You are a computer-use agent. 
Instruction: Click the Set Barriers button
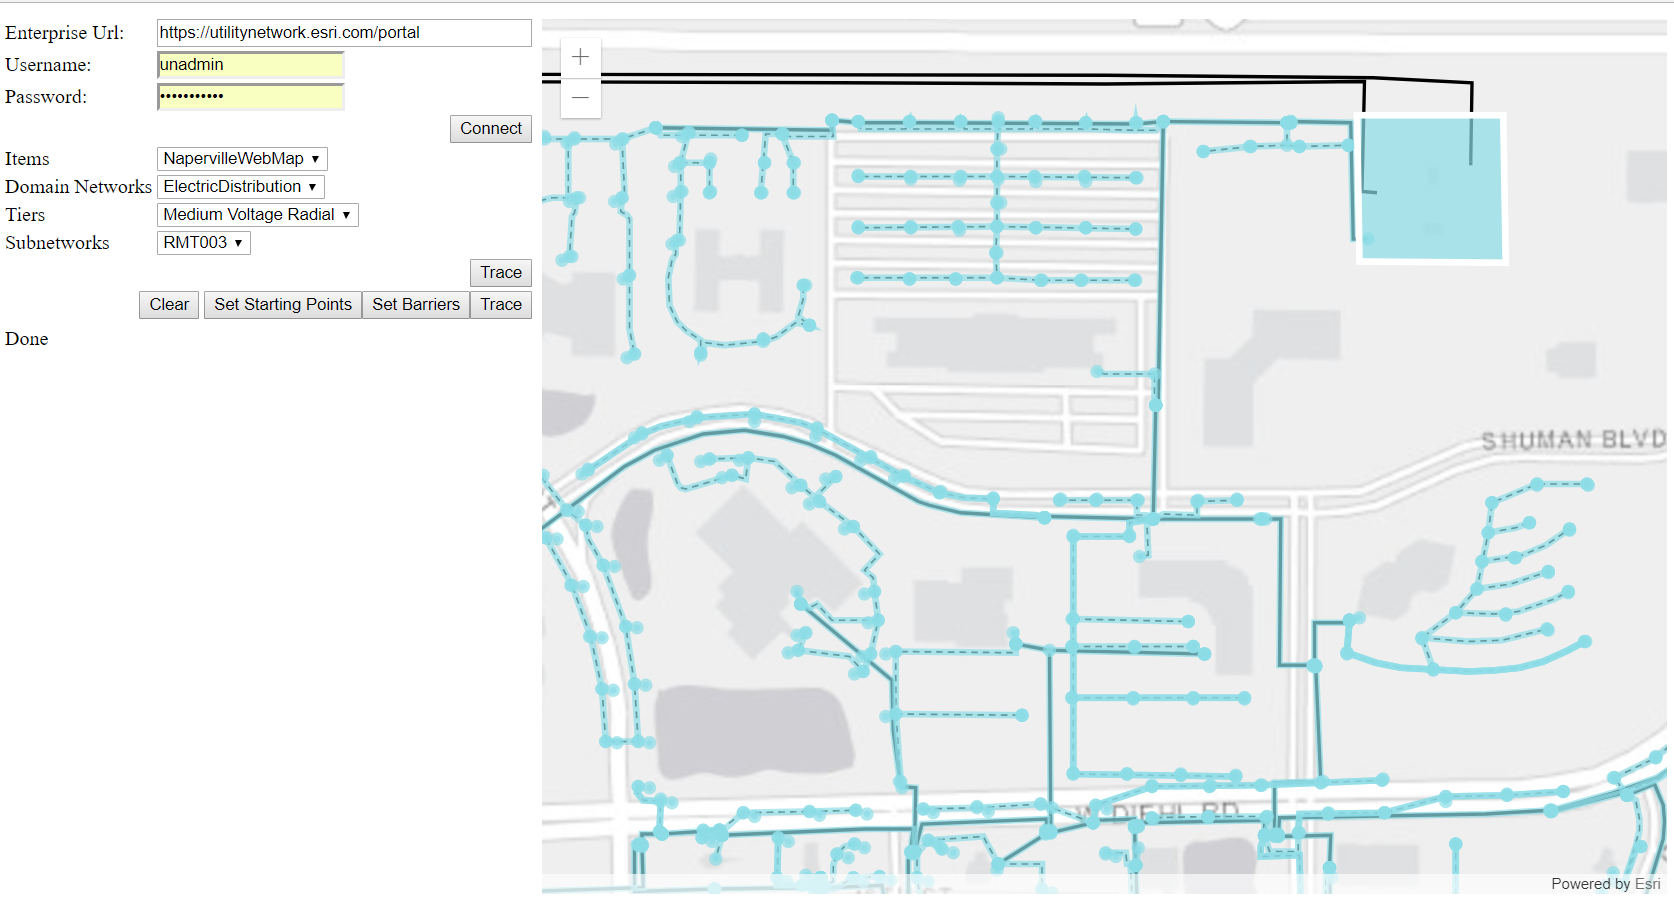[x=416, y=305]
